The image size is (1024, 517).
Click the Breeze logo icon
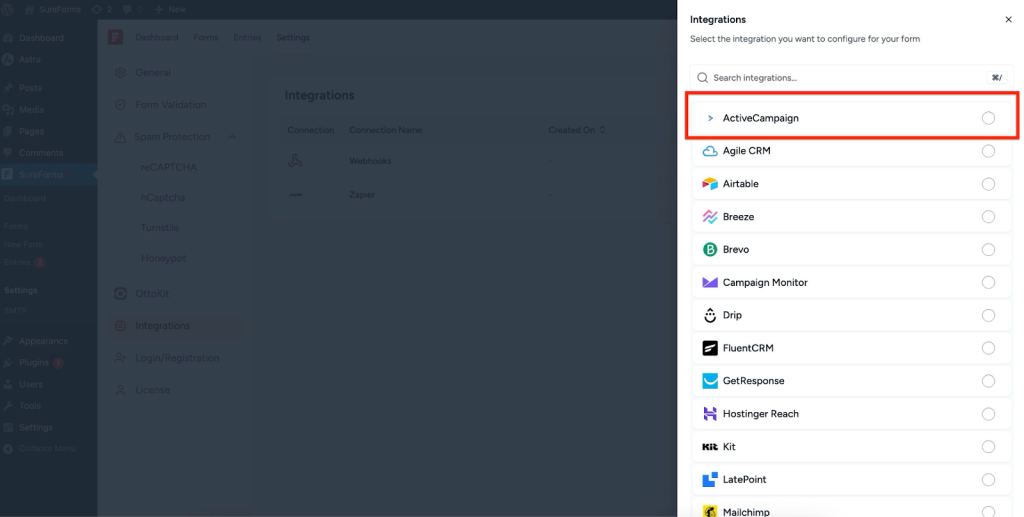(x=710, y=217)
